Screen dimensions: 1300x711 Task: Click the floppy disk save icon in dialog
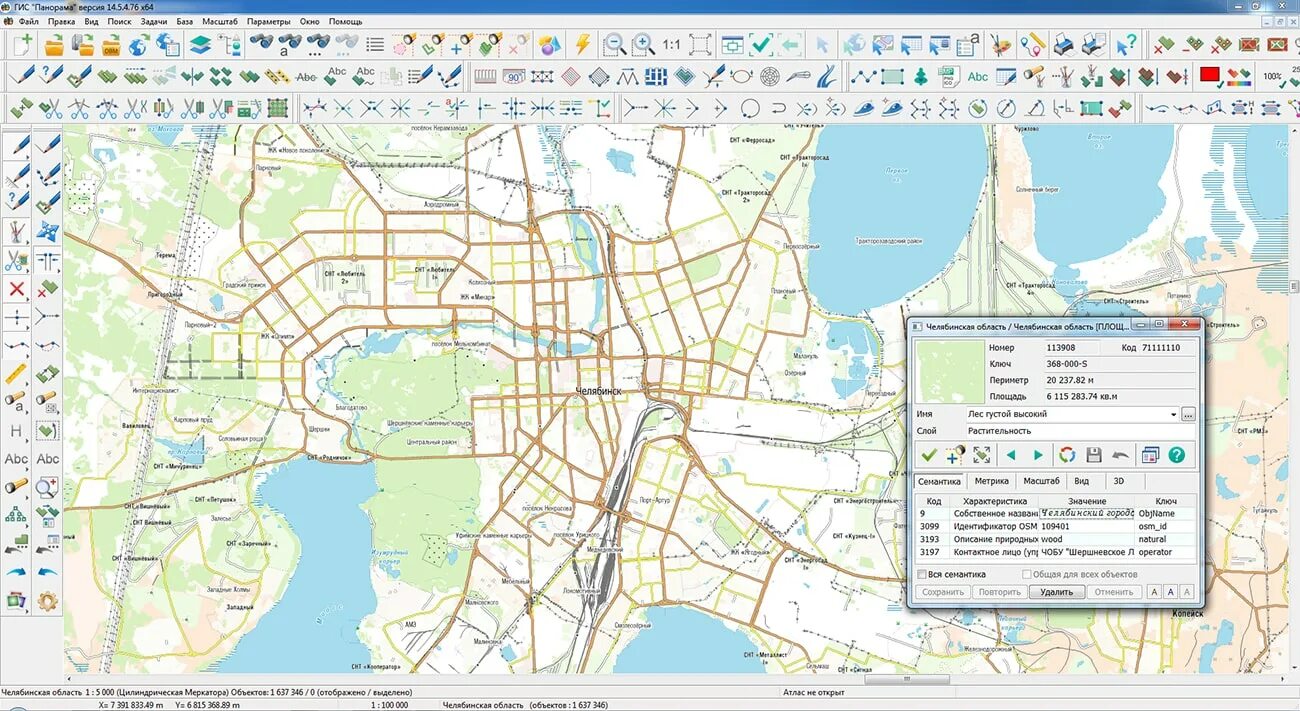point(1093,455)
